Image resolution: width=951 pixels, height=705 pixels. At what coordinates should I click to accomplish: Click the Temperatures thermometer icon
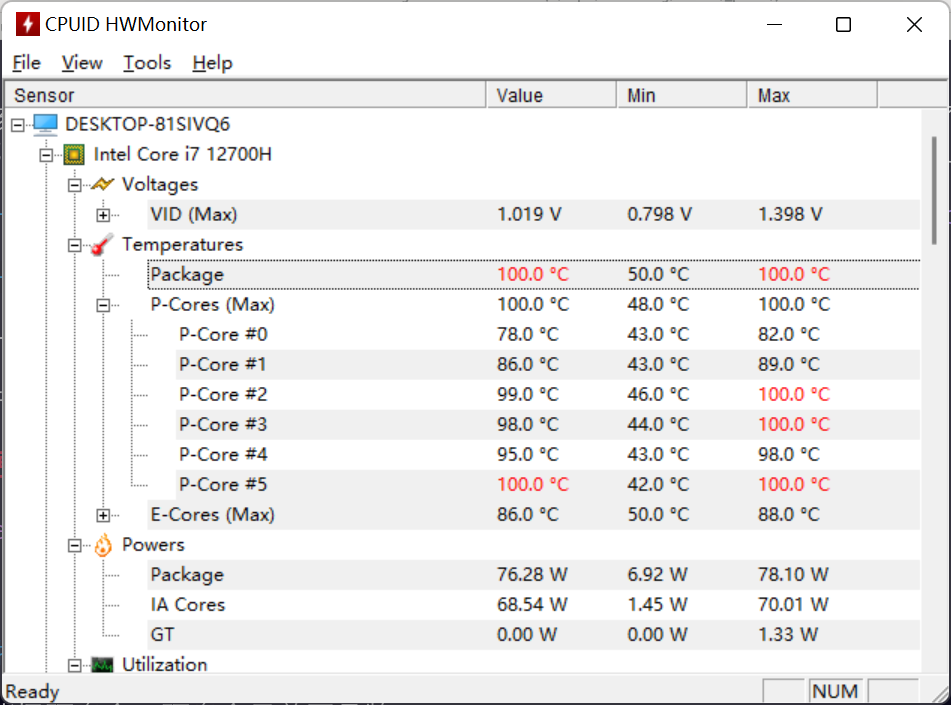pos(102,245)
